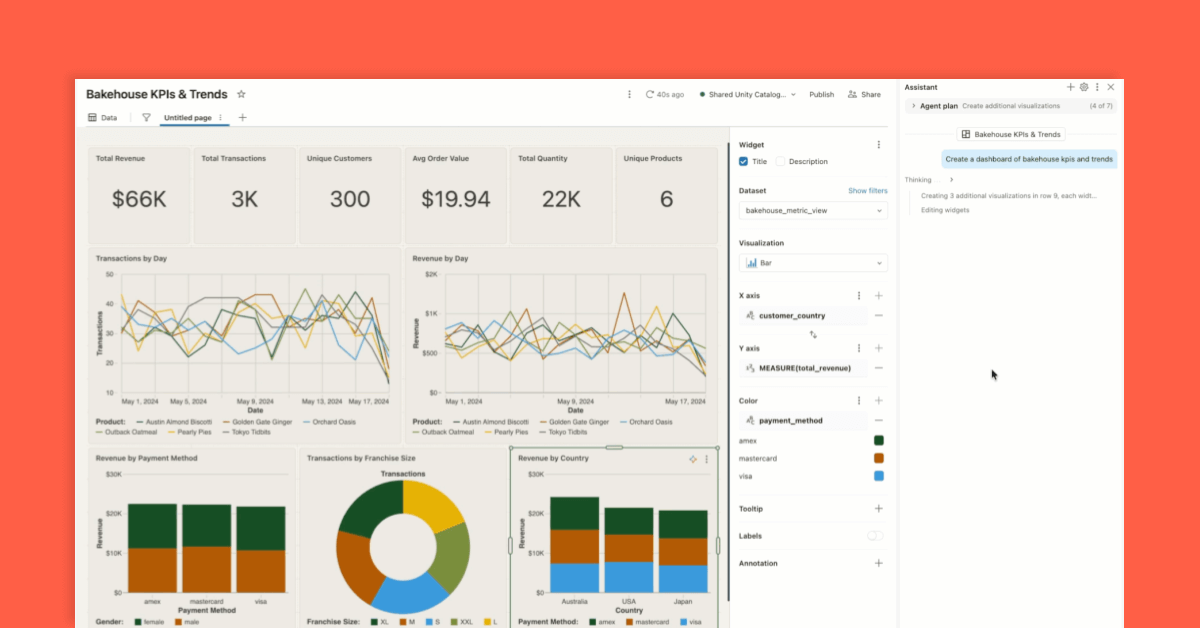Enable the Description checkbox
1200x628 pixels.
[779, 161]
